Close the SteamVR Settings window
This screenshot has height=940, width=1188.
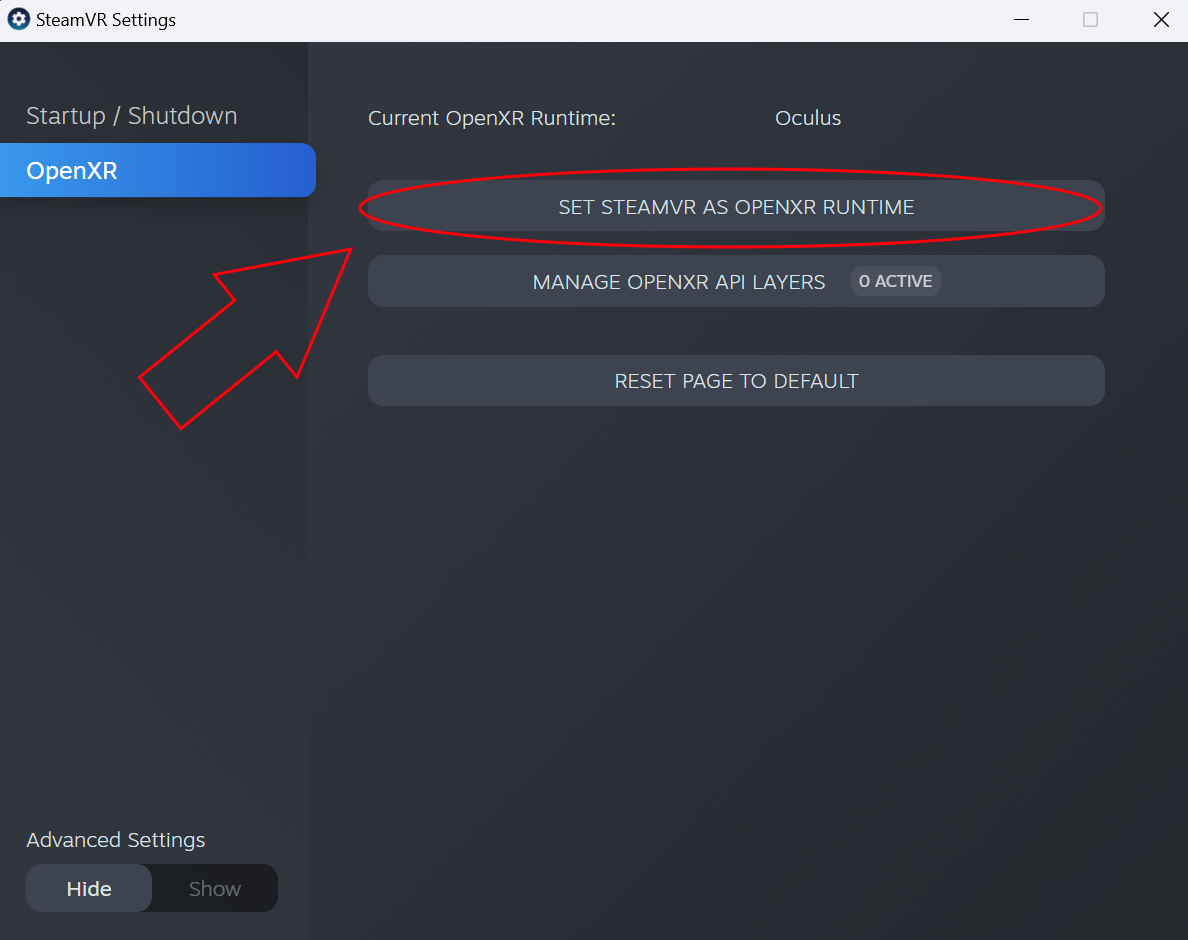click(x=1161, y=20)
